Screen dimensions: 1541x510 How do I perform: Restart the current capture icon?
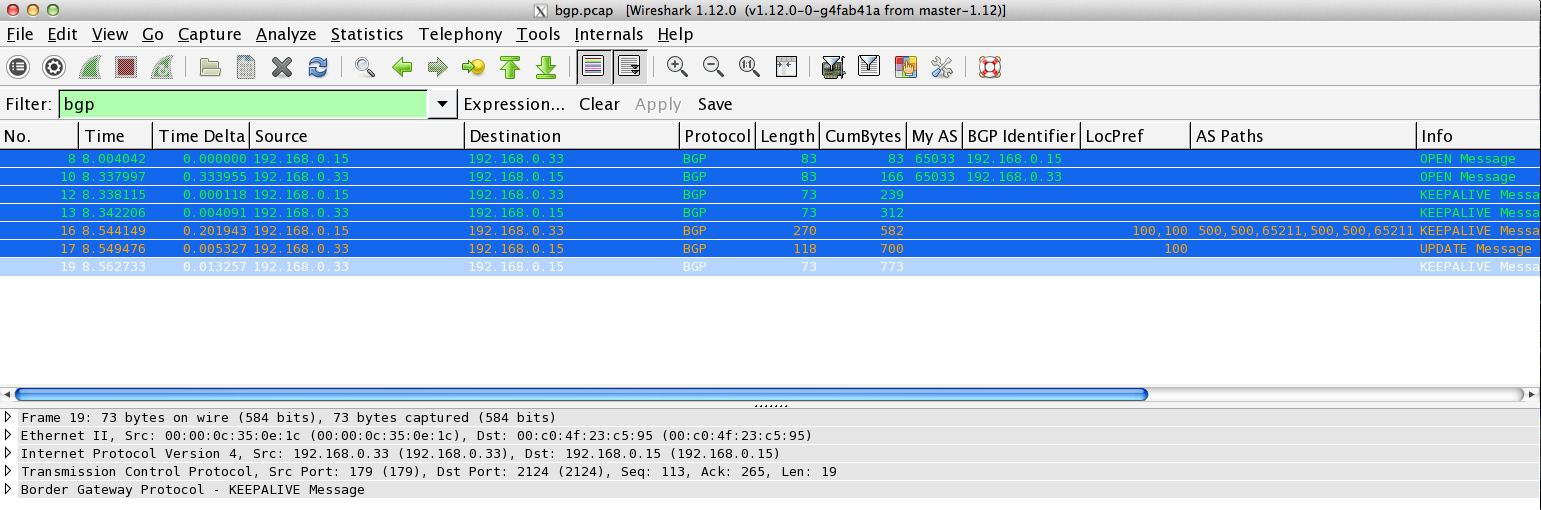click(161, 67)
